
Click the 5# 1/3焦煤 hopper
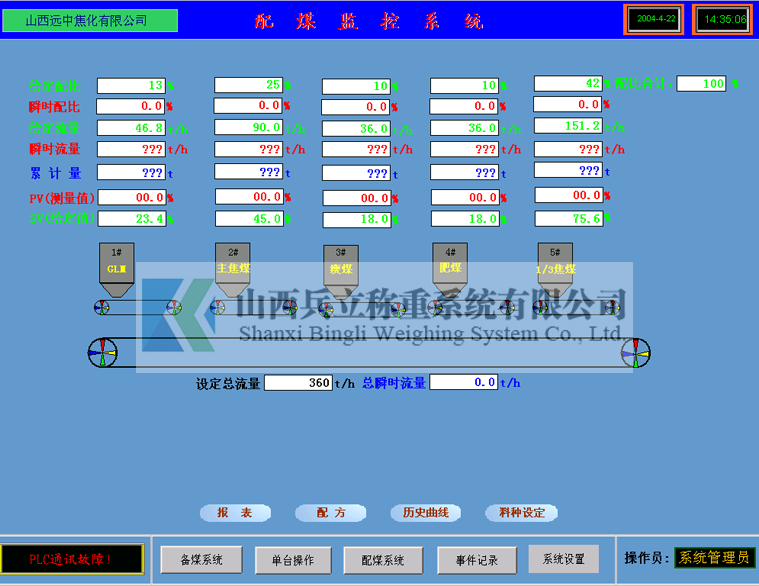tap(555, 265)
